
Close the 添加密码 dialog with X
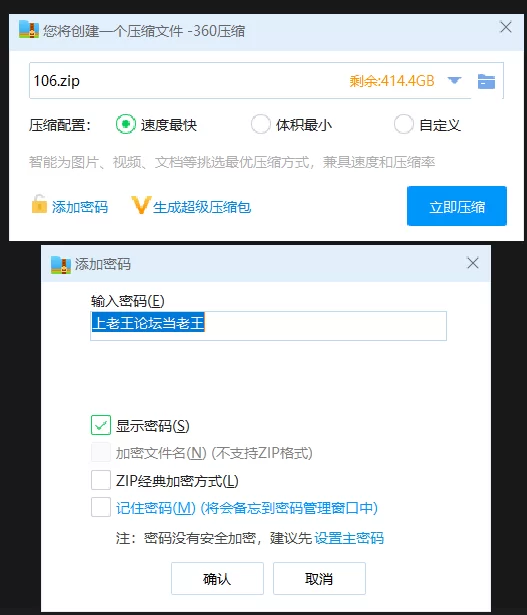473,263
